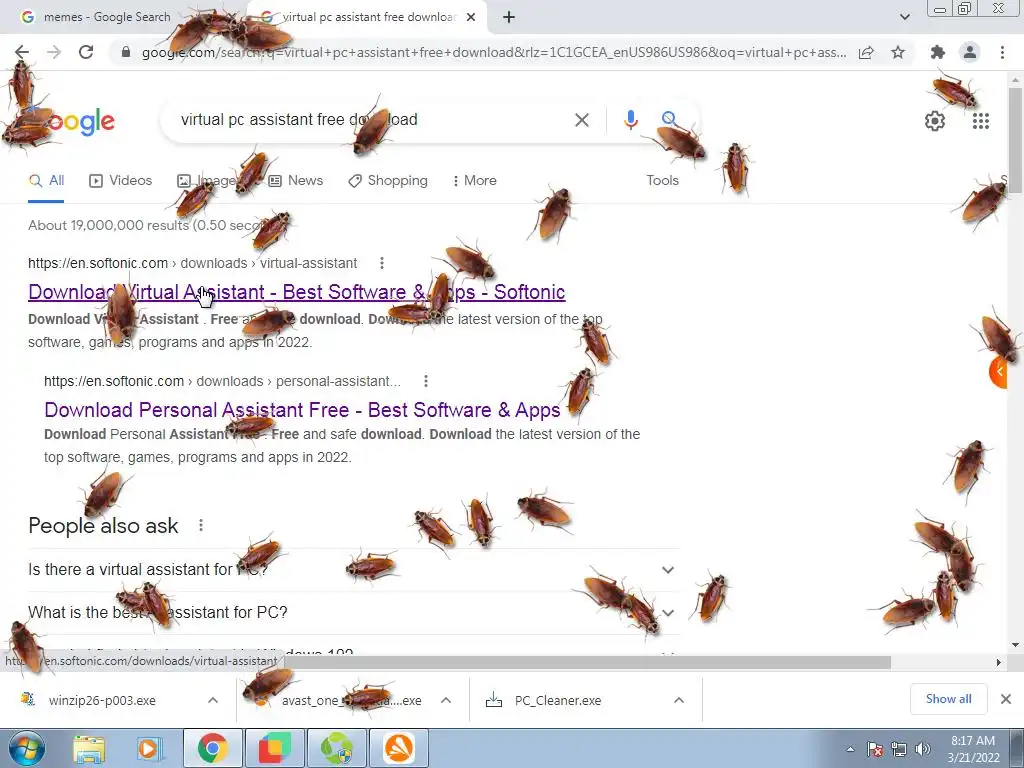Bookmark this page with the star
Viewport: 1024px width, 768px height.
[898, 52]
